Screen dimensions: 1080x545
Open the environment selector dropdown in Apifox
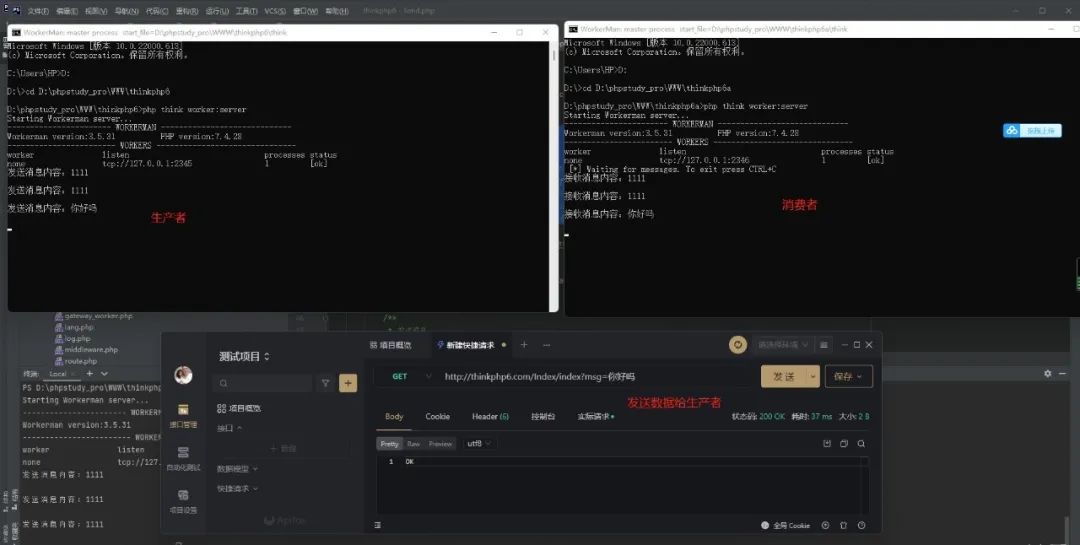[782, 345]
